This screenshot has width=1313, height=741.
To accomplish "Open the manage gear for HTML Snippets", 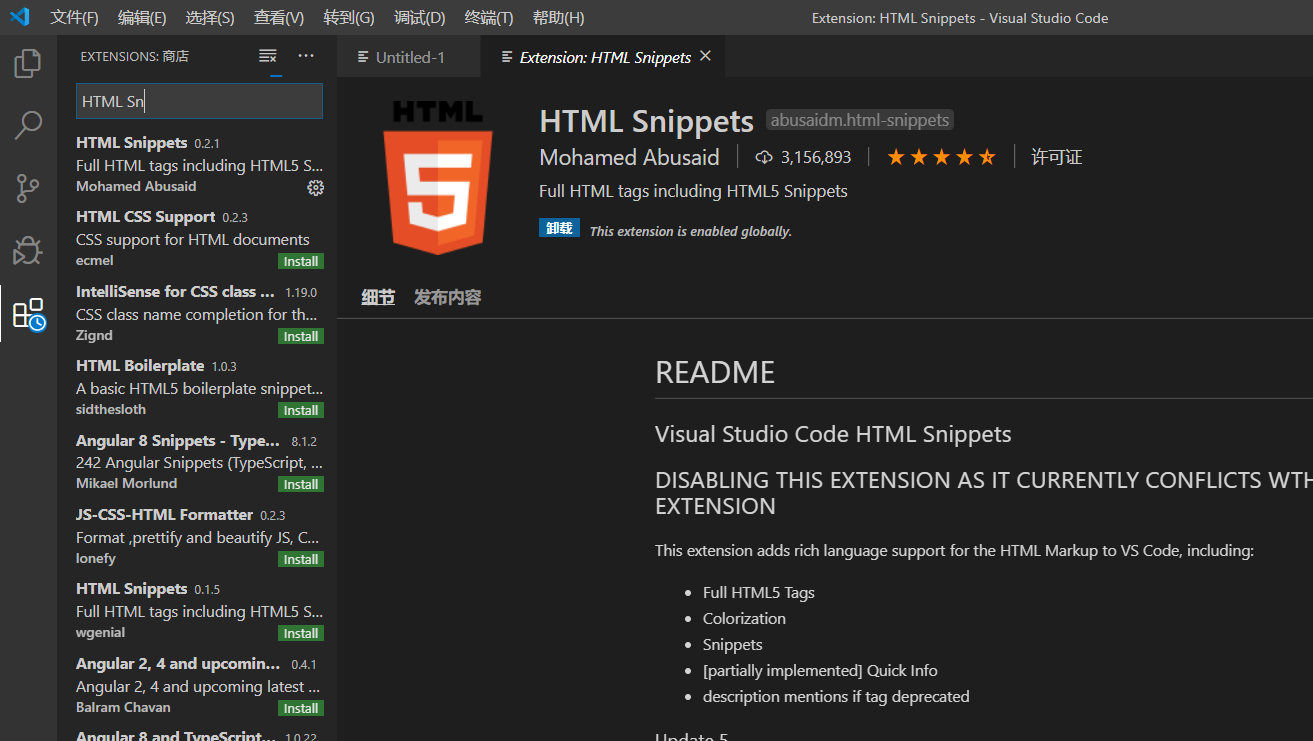I will [315, 187].
